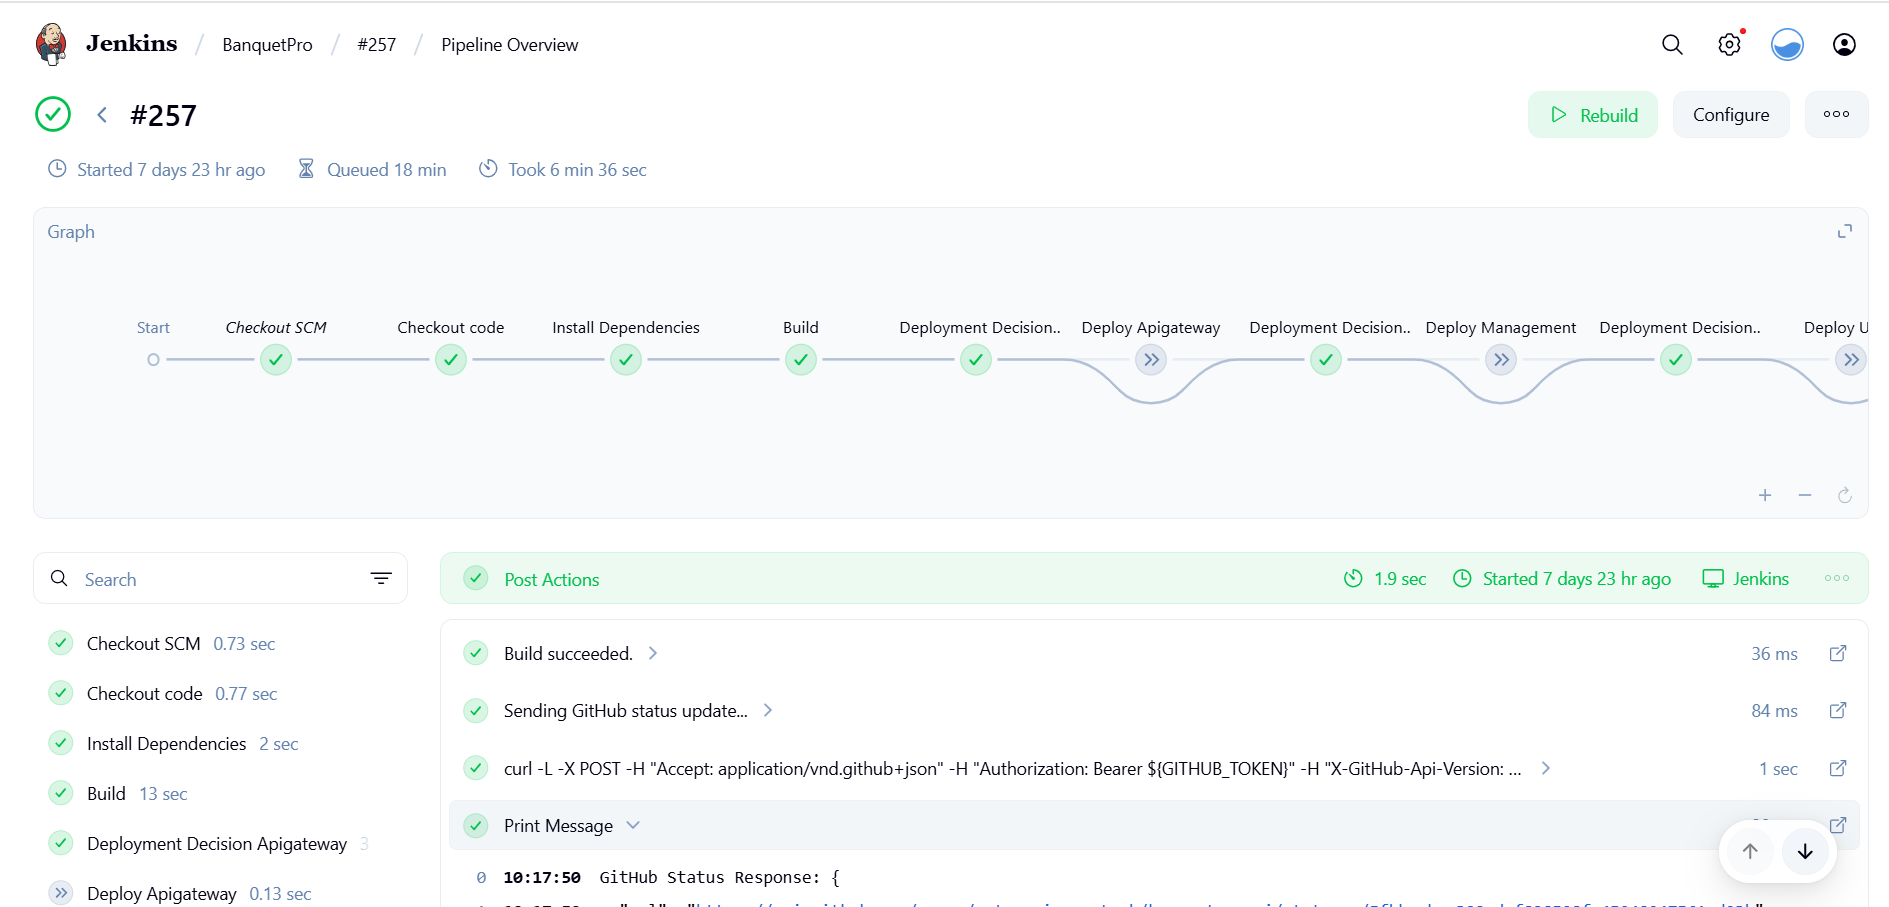This screenshot has height=907, width=1889.
Task: Collapse the Print Message step
Action: [x=633, y=825]
